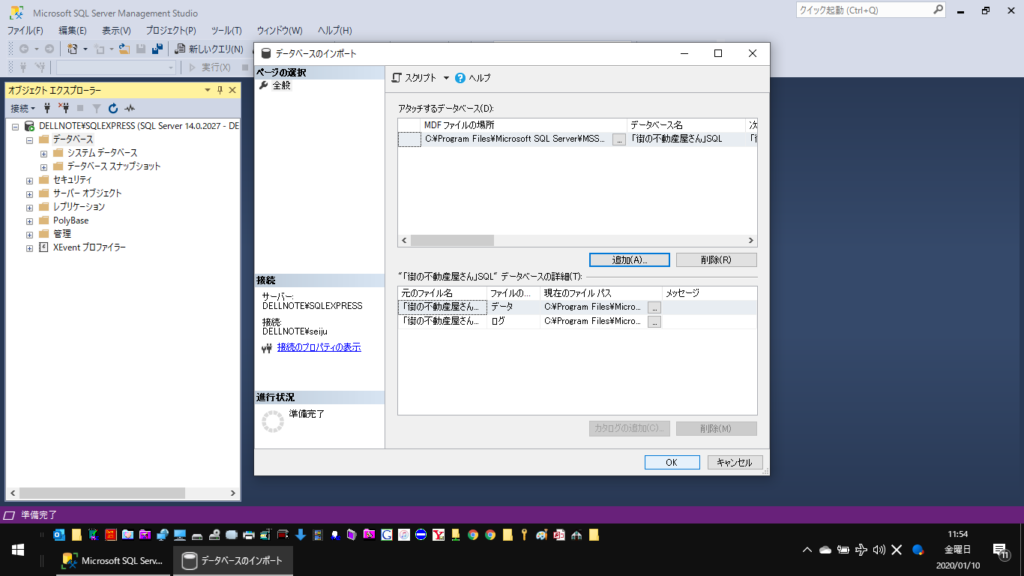
Task: Open the Windows Start menu
Action: pyautogui.click(x=18, y=550)
